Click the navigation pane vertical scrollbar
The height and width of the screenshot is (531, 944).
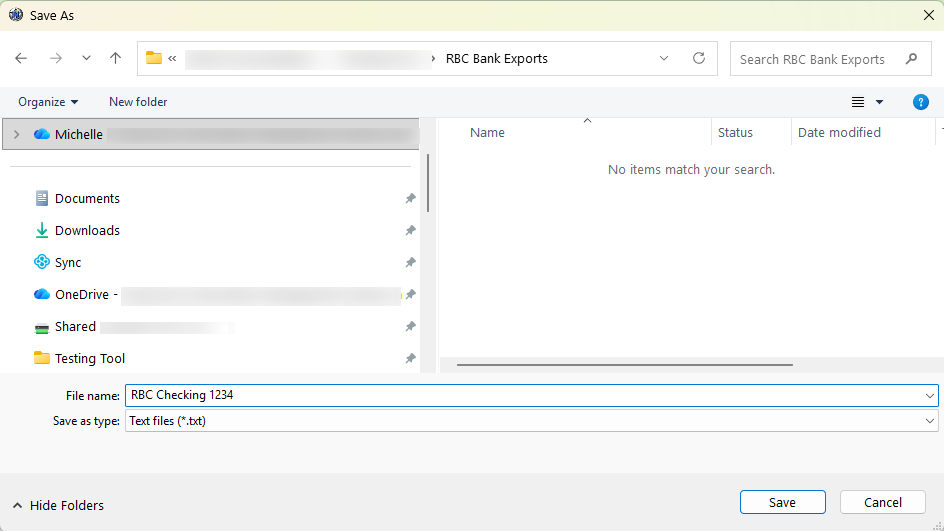click(x=428, y=183)
